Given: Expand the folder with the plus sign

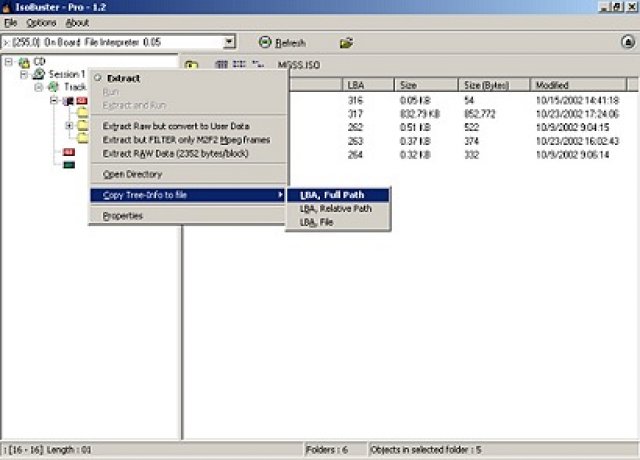Looking at the screenshot, I should (x=69, y=125).
